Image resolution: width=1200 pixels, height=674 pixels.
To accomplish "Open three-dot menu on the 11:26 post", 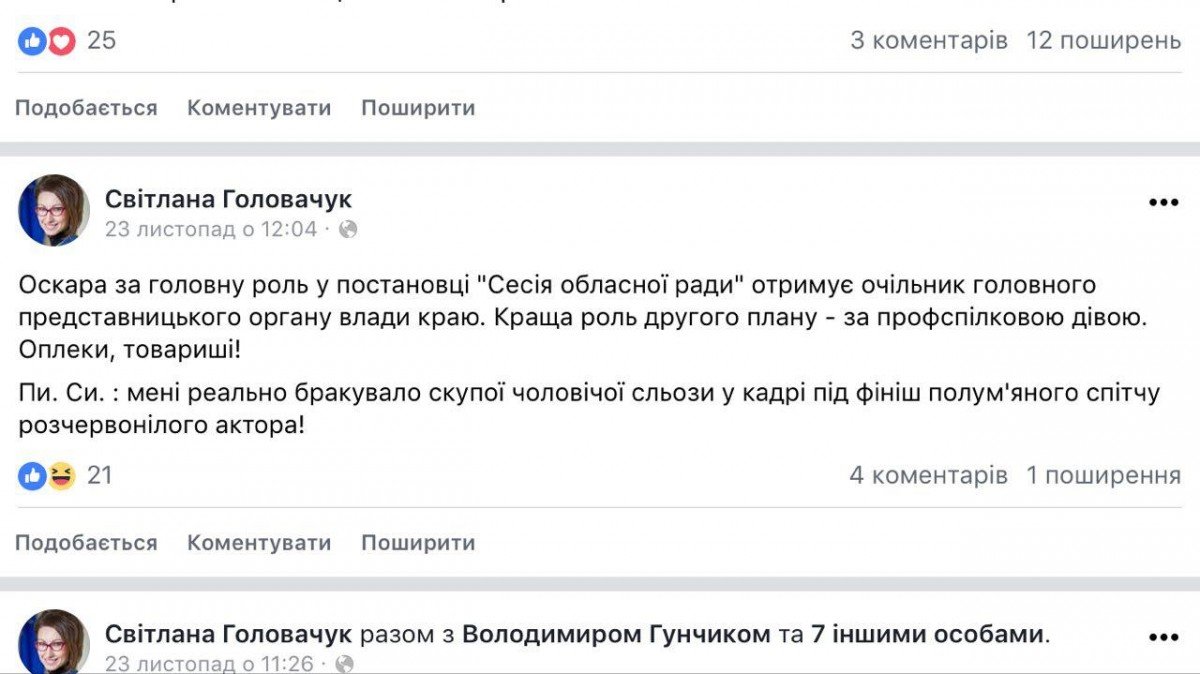I will click(x=1163, y=637).
